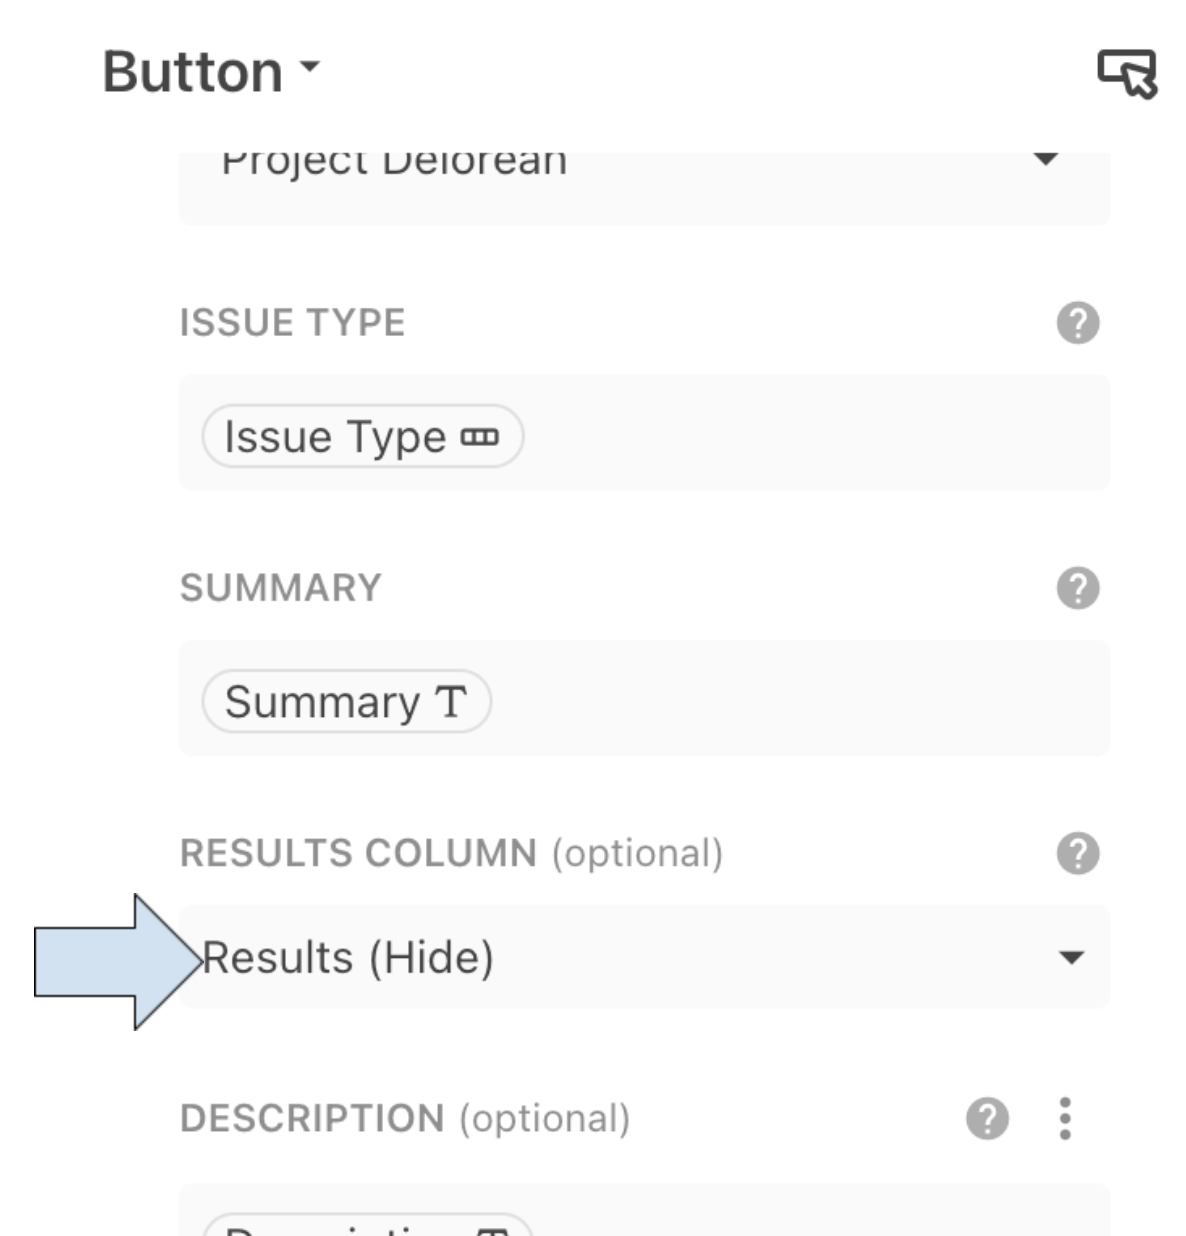Open help for Description field
The width and height of the screenshot is (1186, 1236).
click(987, 1118)
